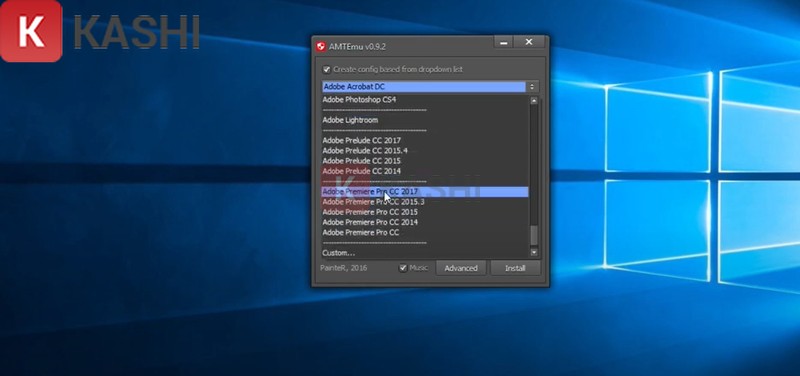800x376 pixels.
Task: Click the Install button
Action: pos(515,268)
